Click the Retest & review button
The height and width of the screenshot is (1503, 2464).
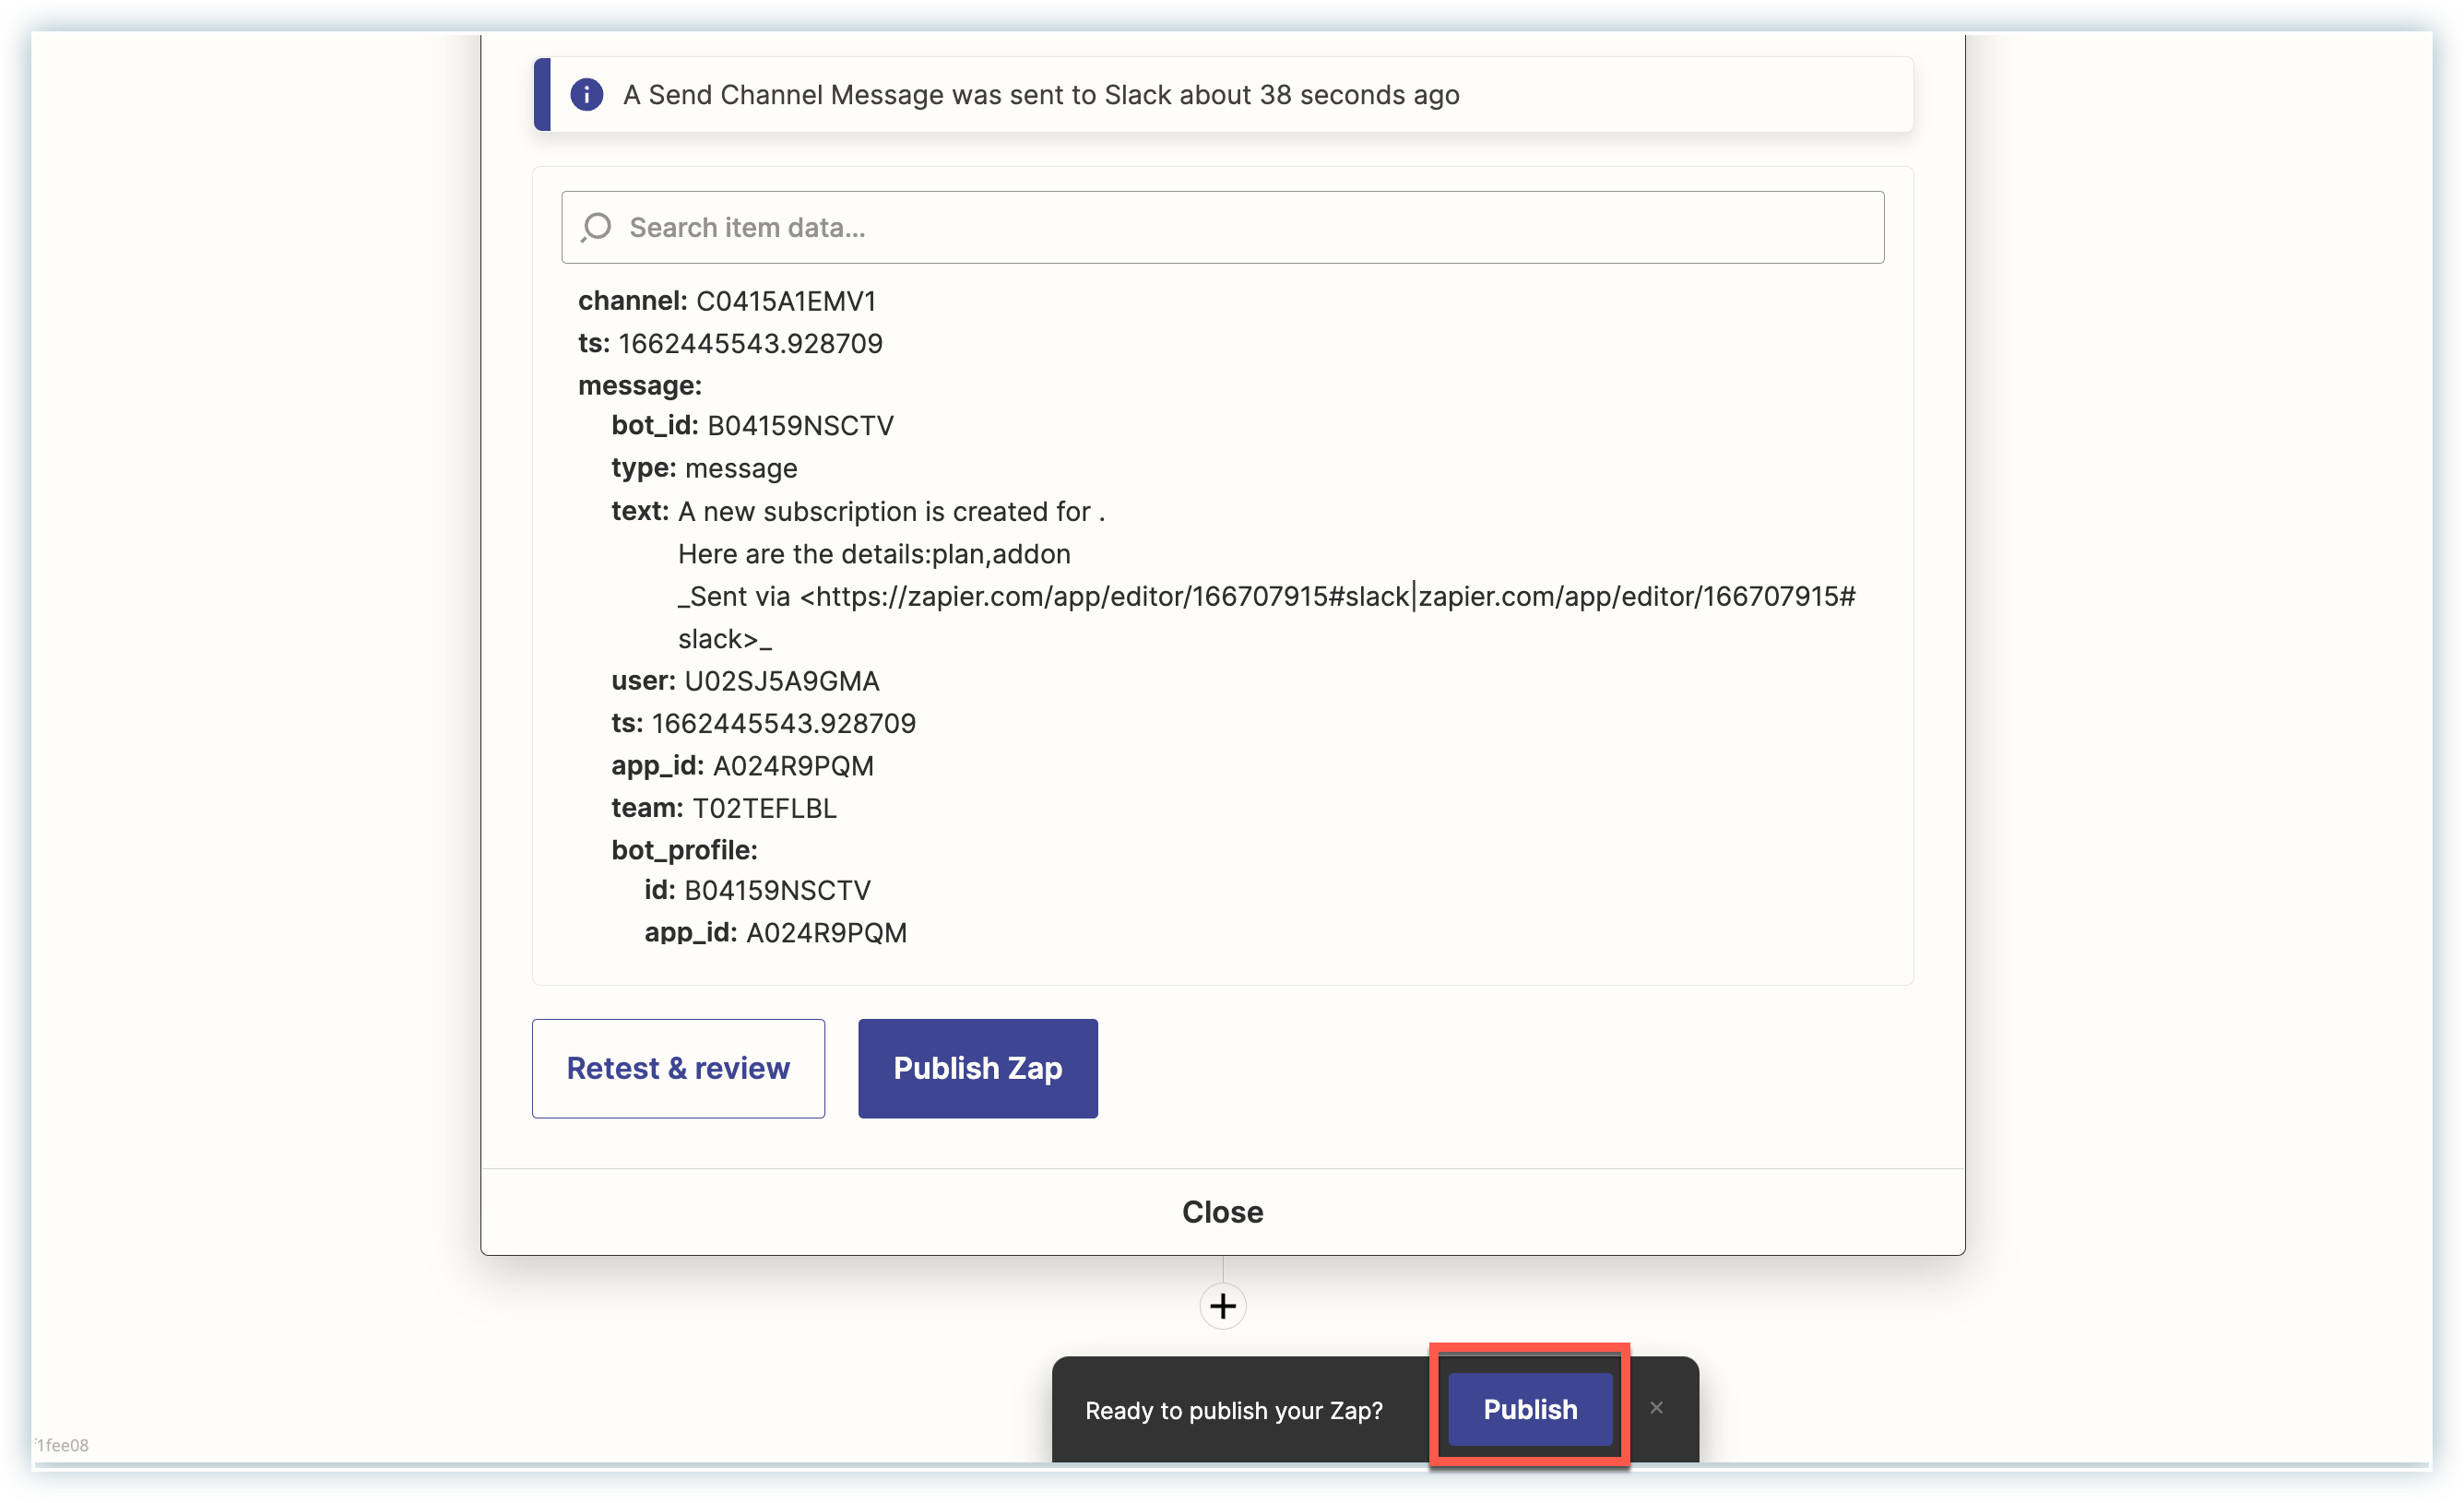(x=678, y=1068)
